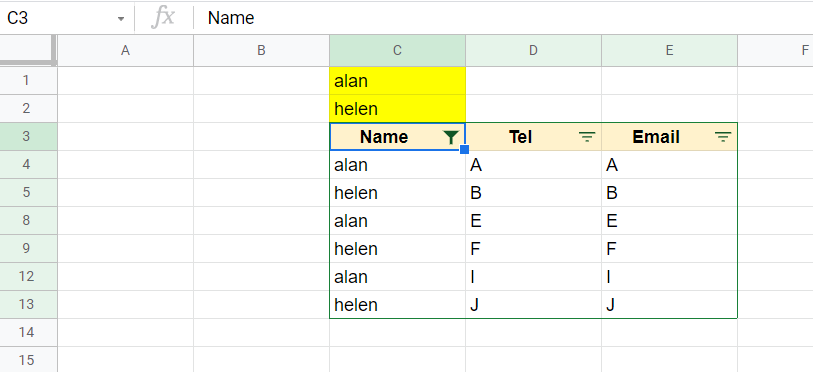Click Tel cell I in row 12
The width and height of the screenshot is (813, 372).
click(534, 277)
